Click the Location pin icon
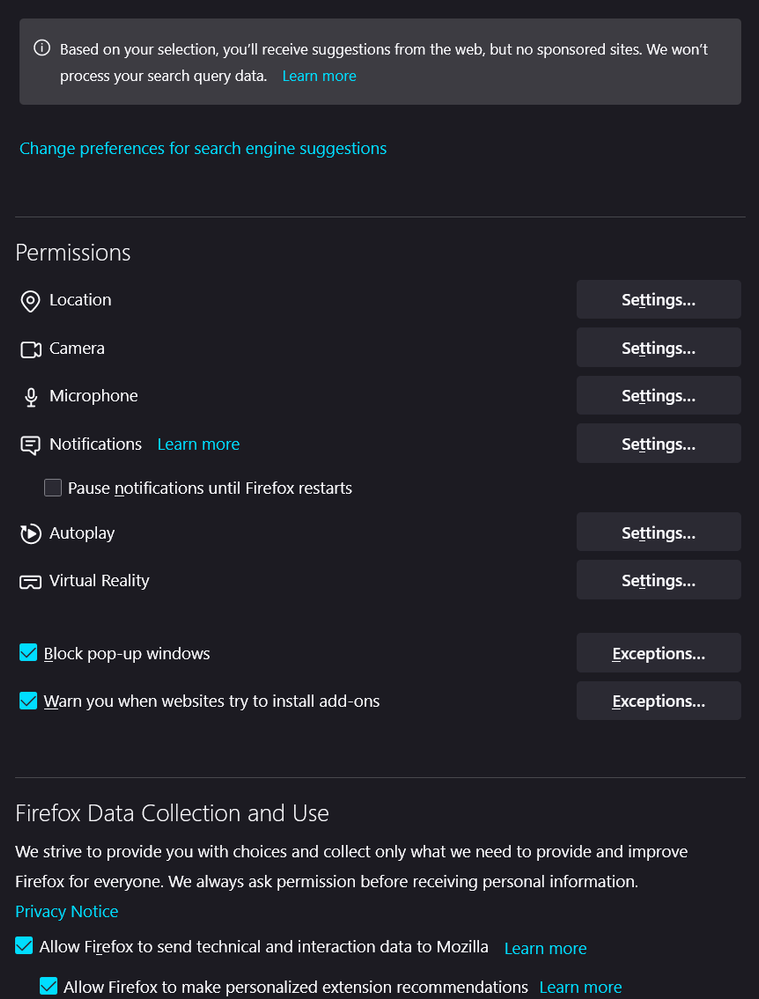Screen dimensions: 759x999 tap(30, 301)
